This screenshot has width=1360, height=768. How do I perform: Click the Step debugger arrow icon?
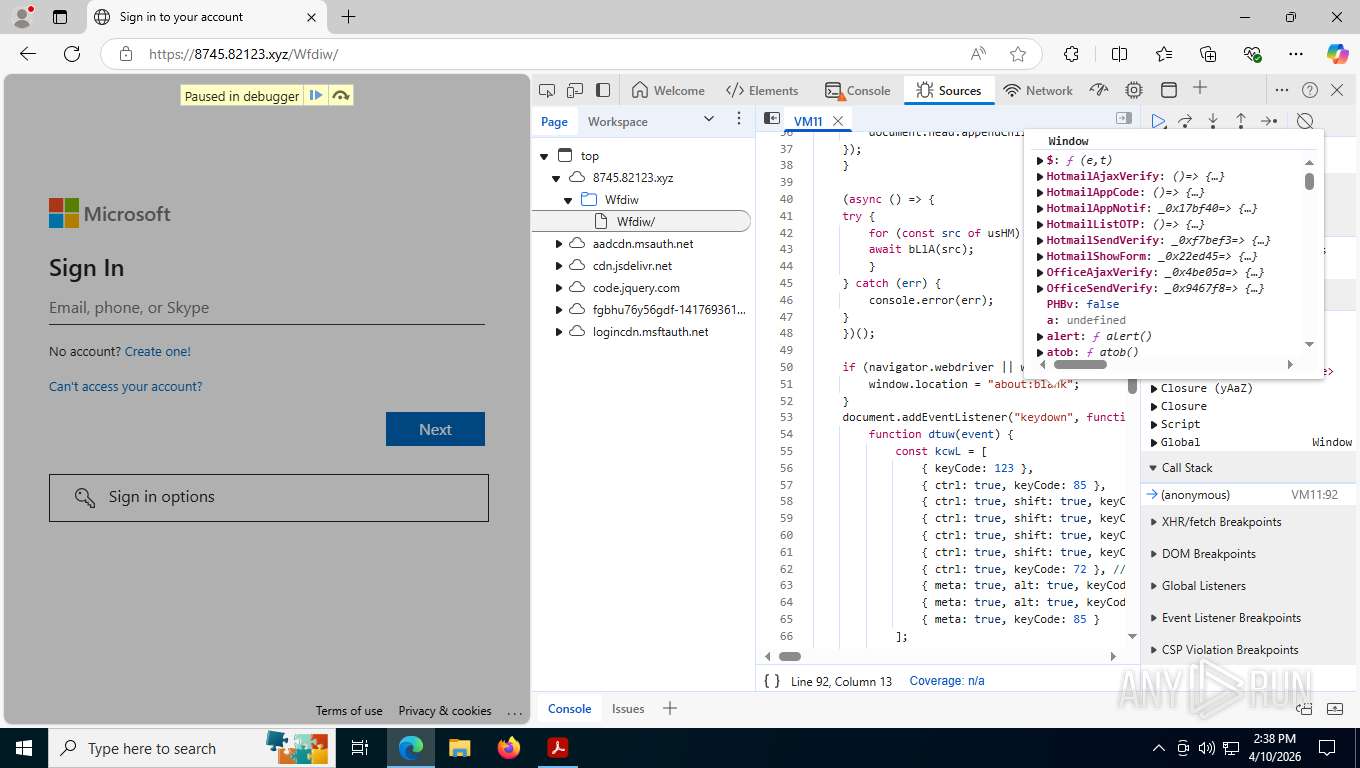click(1269, 121)
